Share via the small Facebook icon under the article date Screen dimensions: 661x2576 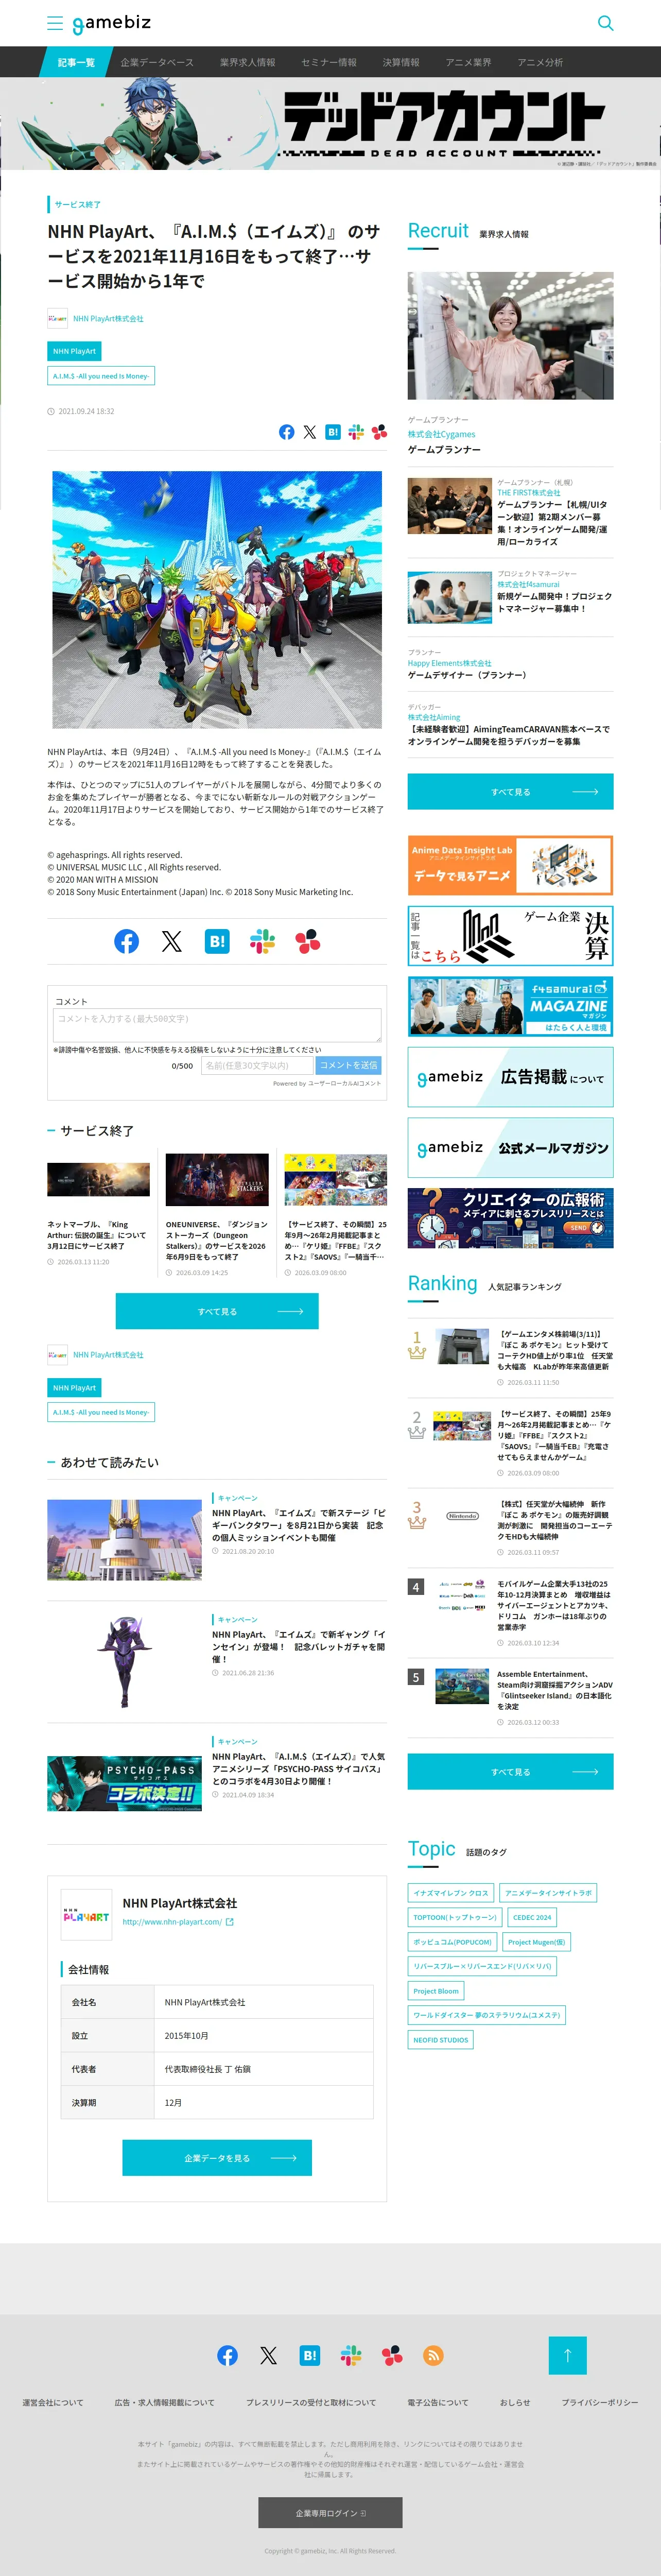[287, 432]
